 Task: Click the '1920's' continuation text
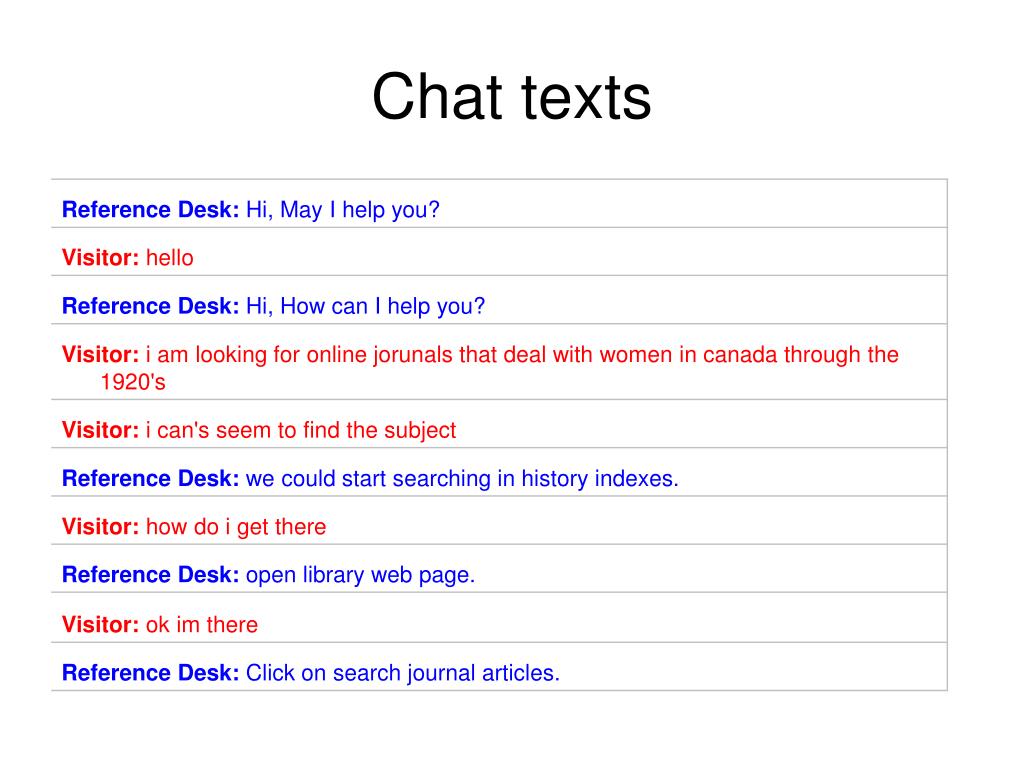(133, 382)
